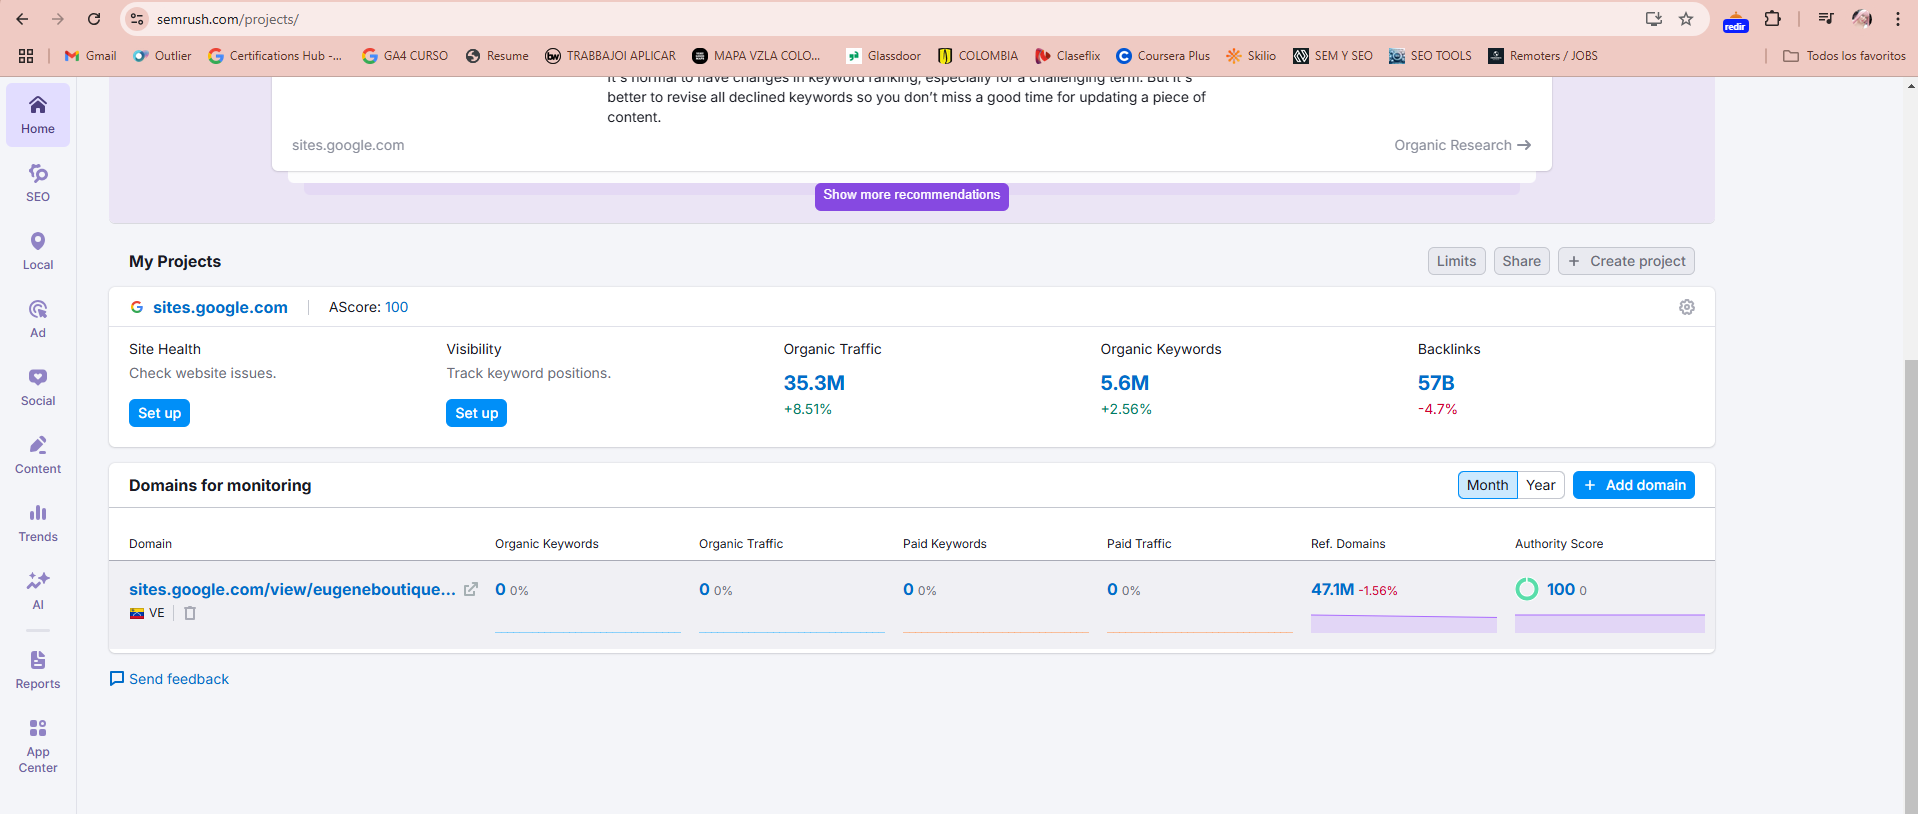This screenshot has height=814, width=1918.
Task: Click Show more recommendations button
Action: (911, 195)
